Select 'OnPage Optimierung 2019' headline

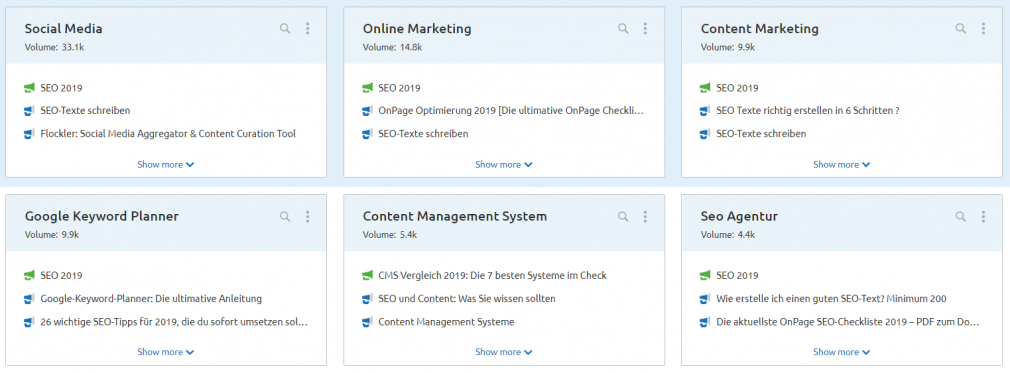511,111
